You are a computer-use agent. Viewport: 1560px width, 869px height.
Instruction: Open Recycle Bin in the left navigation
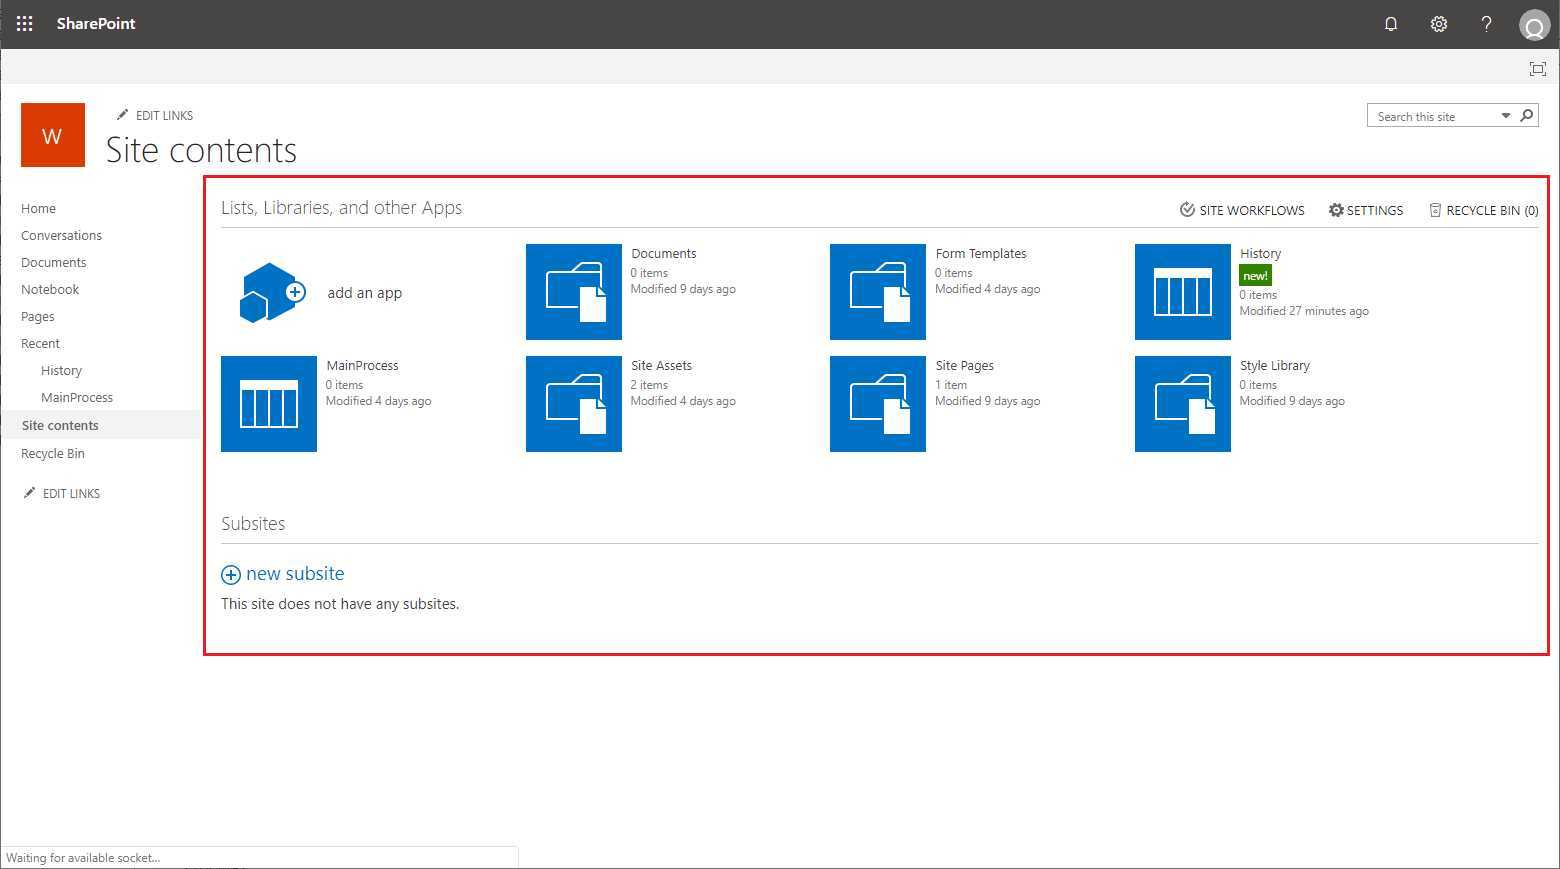pos(53,453)
